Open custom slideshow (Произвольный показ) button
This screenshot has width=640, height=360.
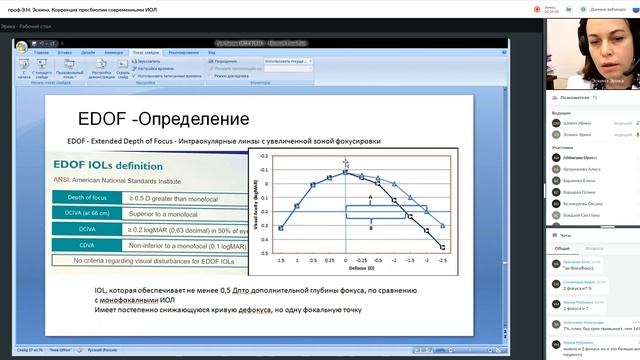(x=70, y=68)
